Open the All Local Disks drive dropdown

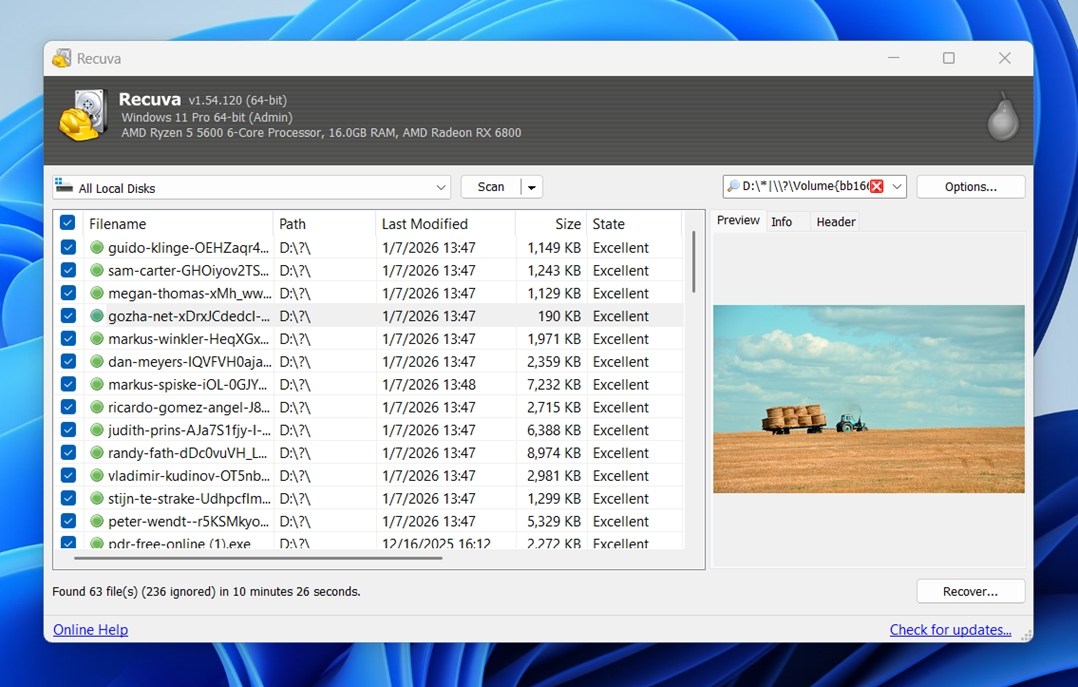coord(441,188)
